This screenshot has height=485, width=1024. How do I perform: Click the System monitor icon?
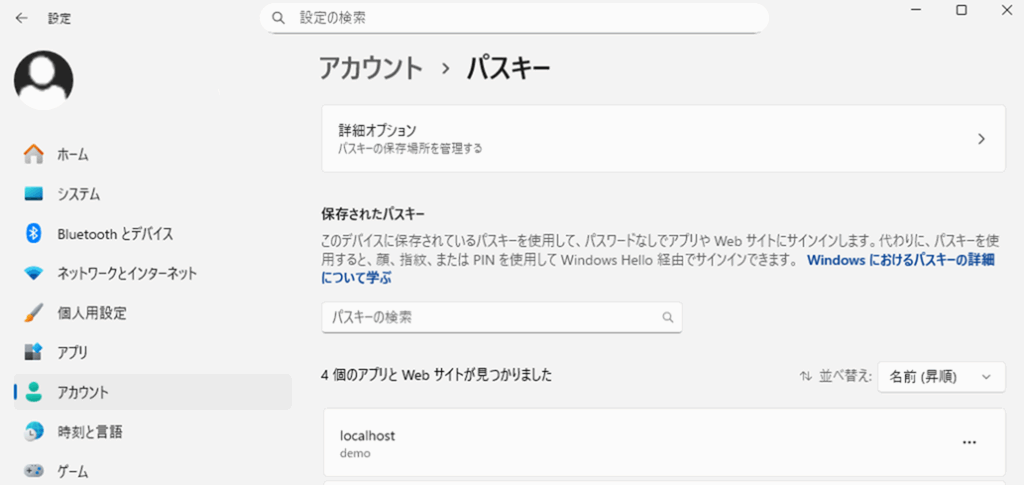pos(34,194)
